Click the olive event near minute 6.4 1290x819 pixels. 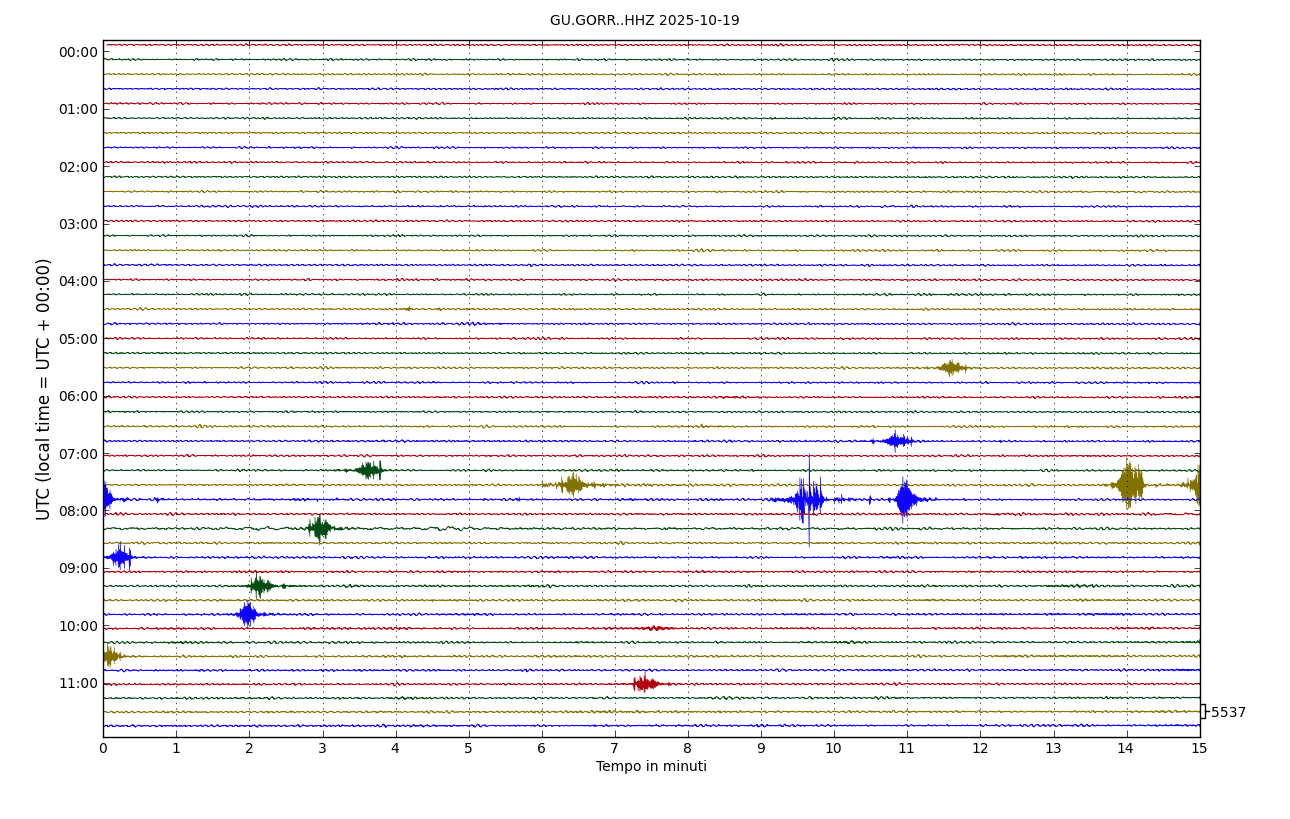point(572,485)
